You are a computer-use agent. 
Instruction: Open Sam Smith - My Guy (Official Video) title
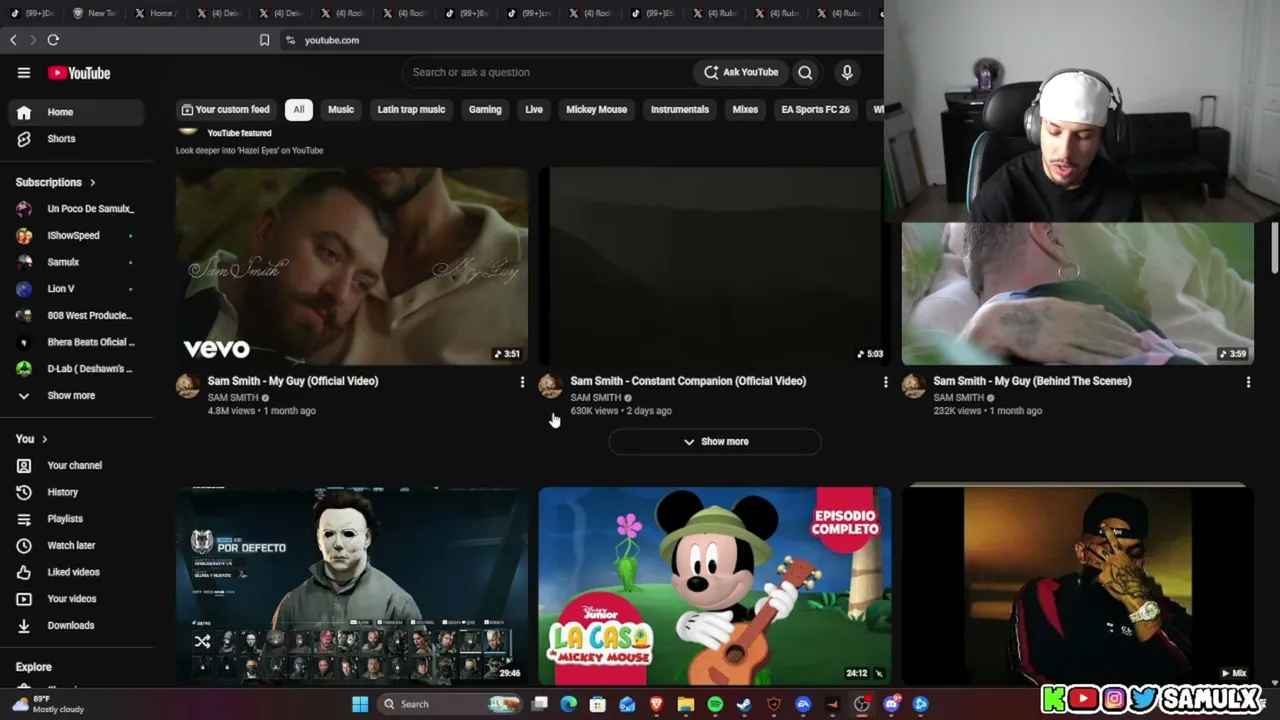(293, 381)
